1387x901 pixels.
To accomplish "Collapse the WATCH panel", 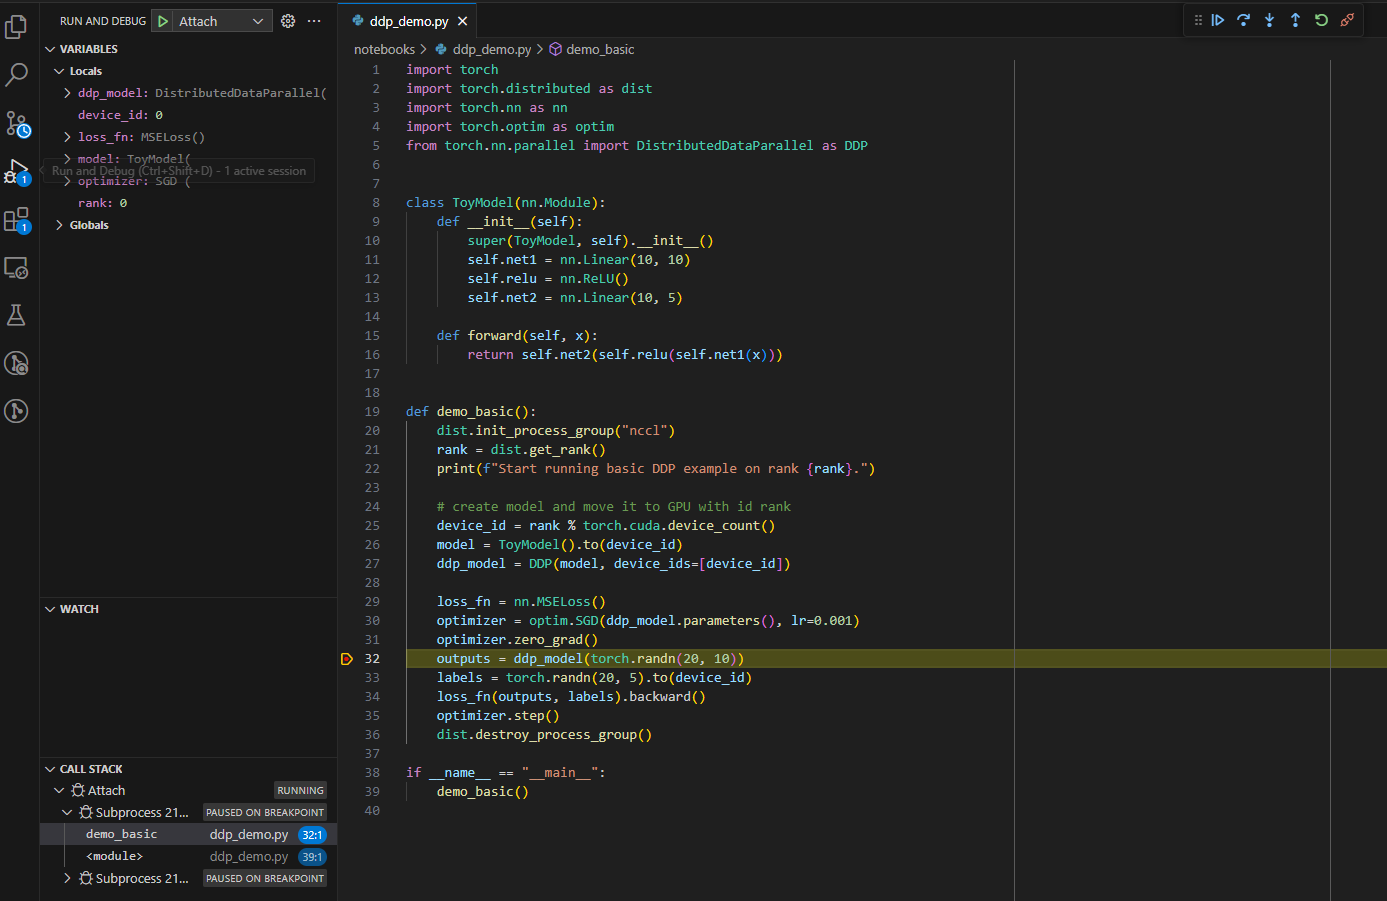I will click(50, 608).
